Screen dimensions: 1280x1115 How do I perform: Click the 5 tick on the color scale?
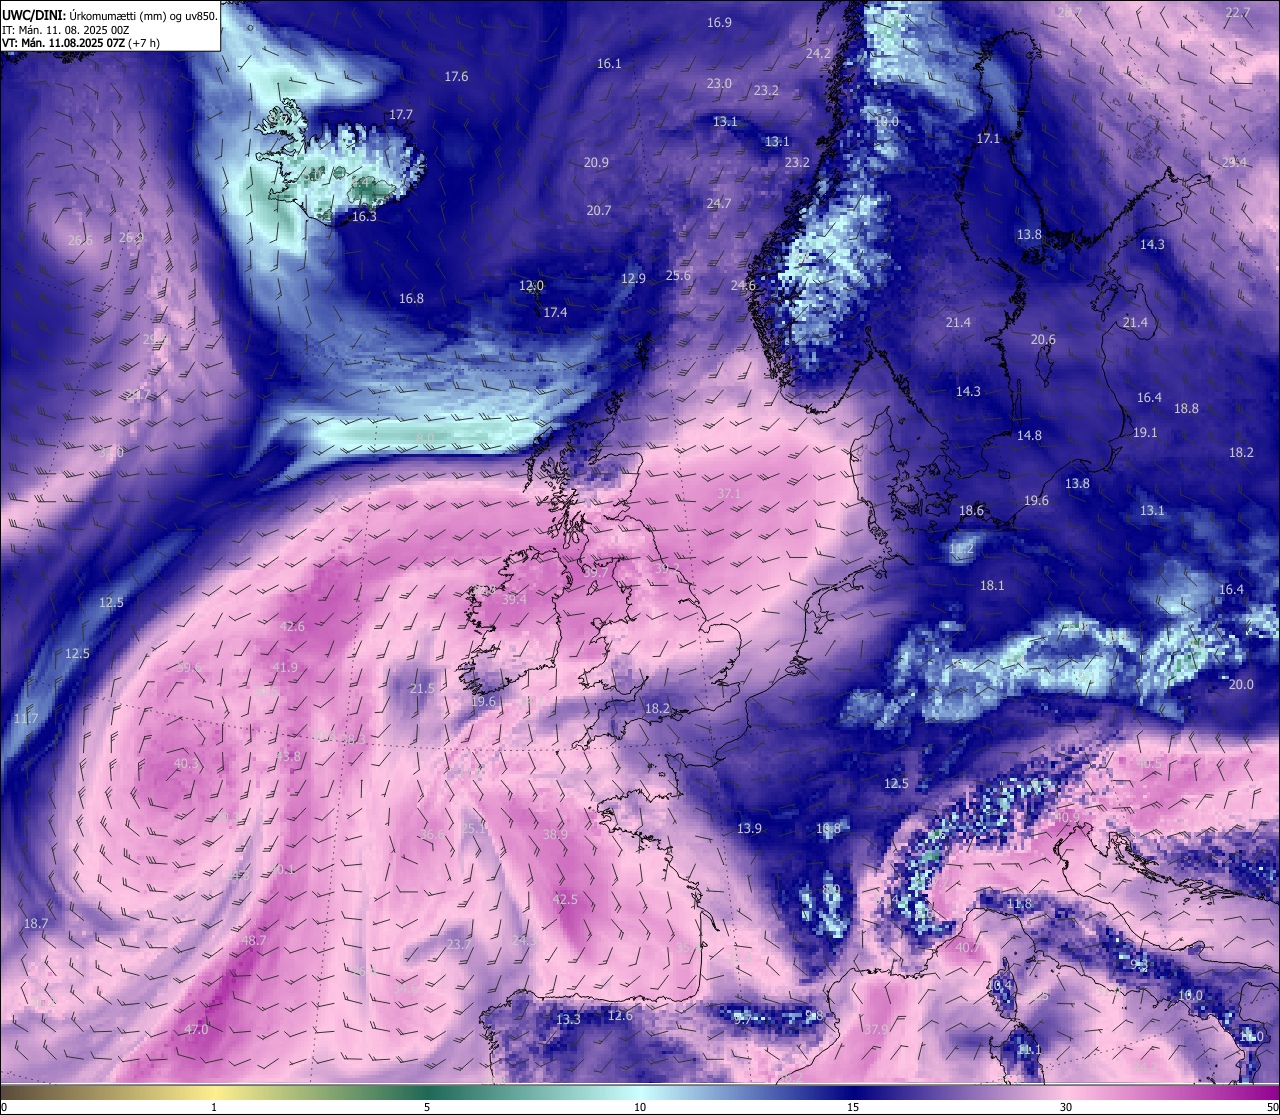click(x=427, y=1107)
